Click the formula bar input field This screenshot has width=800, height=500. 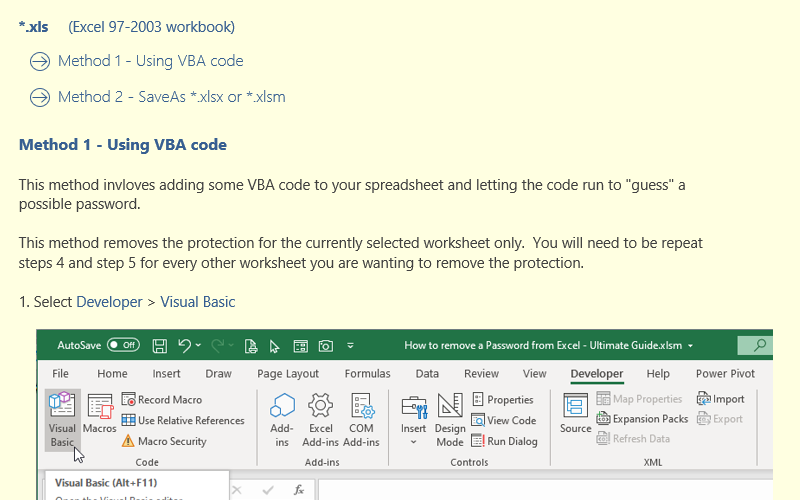pyautogui.click(x=545, y=490)
